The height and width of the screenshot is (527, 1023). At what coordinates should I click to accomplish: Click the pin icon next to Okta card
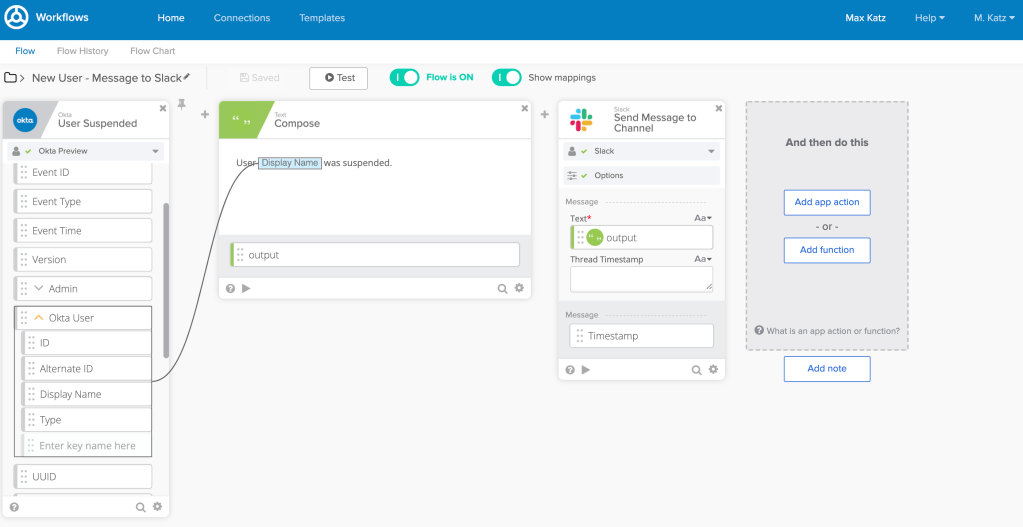pyautogui.click(x=181, y=104)
